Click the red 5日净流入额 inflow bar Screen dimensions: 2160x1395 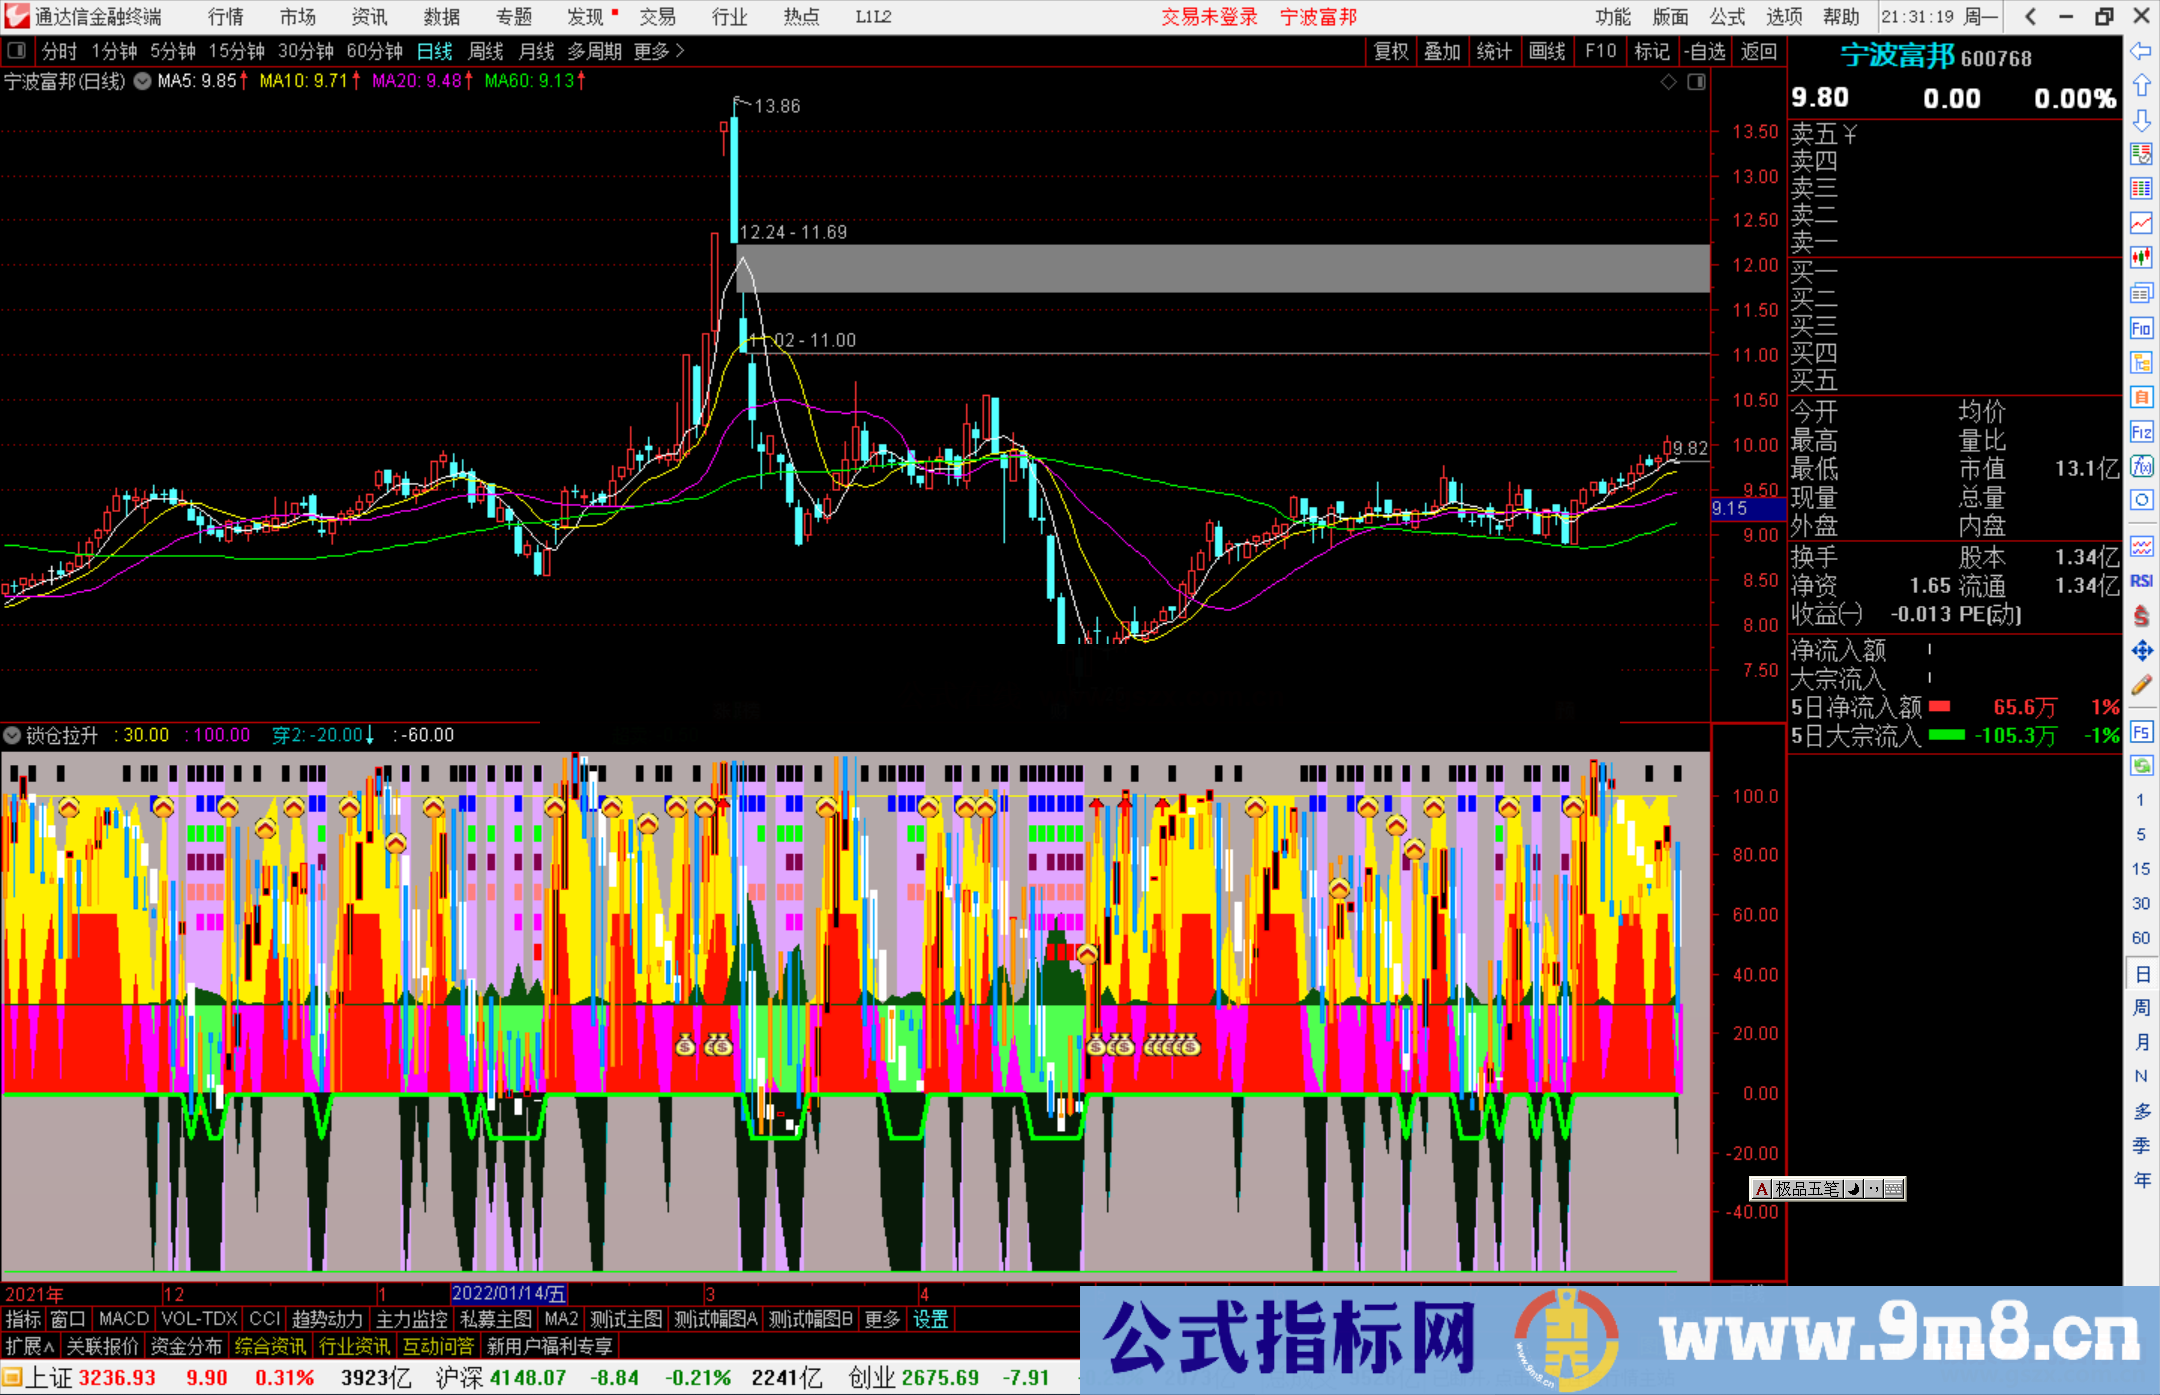point(1942,707)
